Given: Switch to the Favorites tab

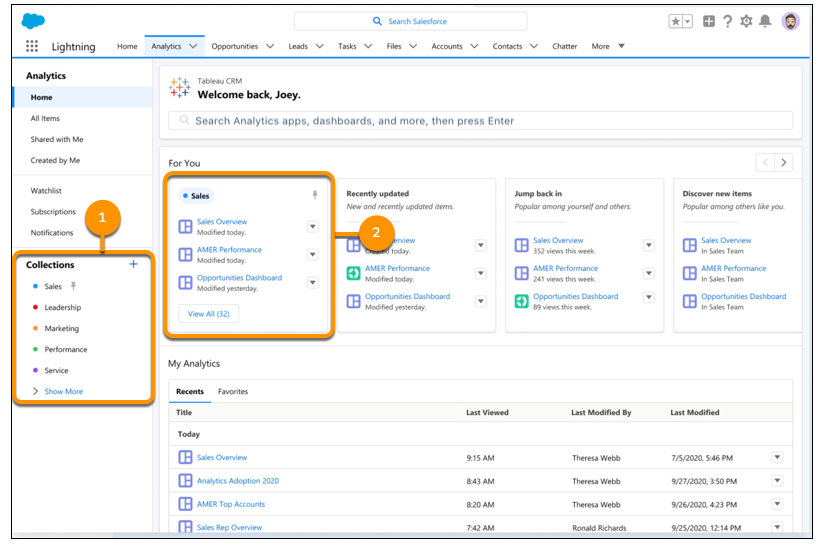Looking at the screenshot, I should coord(233,391).
